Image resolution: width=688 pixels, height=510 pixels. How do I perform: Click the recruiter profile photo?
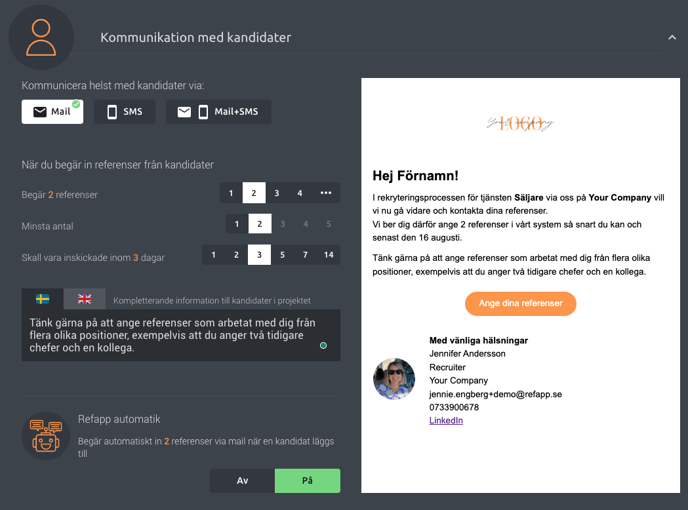pyautogui.click(x=394, y=379)
